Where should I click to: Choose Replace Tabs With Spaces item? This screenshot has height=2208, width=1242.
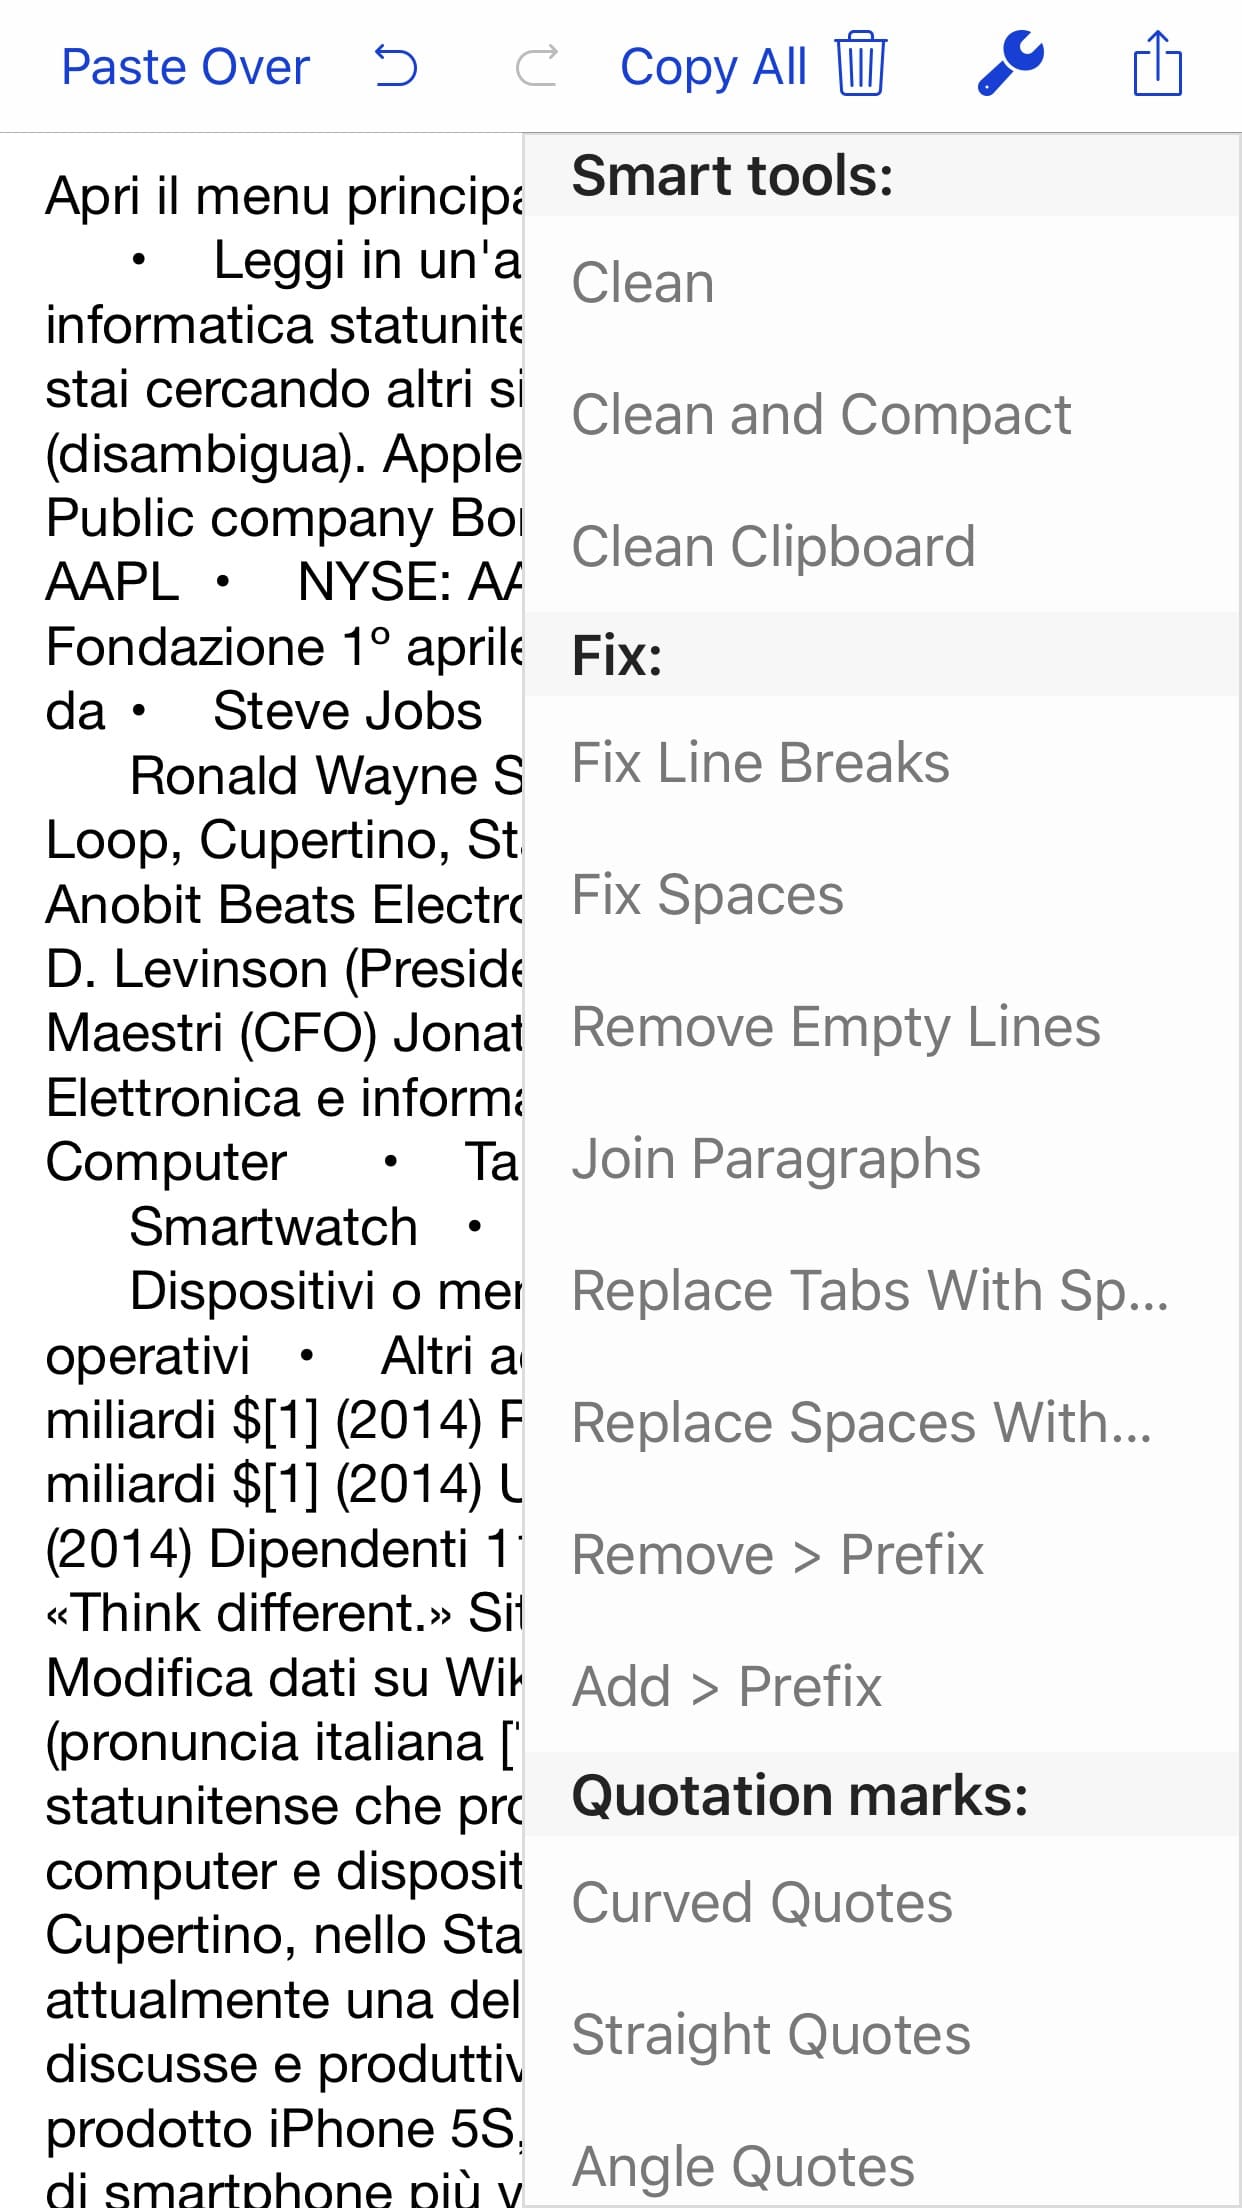(869, 1291)
